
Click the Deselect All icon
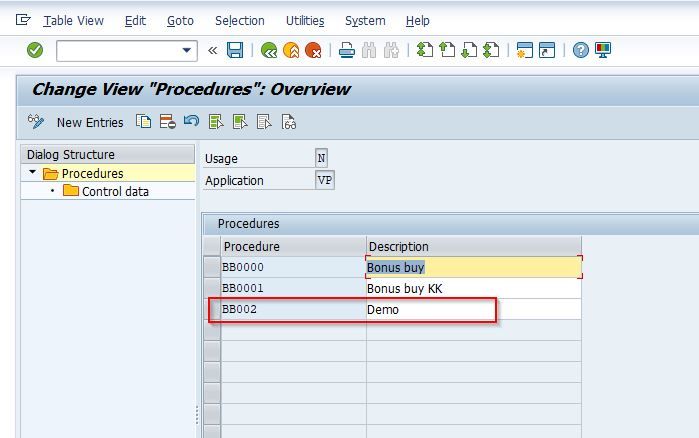(x=264, y=122)
